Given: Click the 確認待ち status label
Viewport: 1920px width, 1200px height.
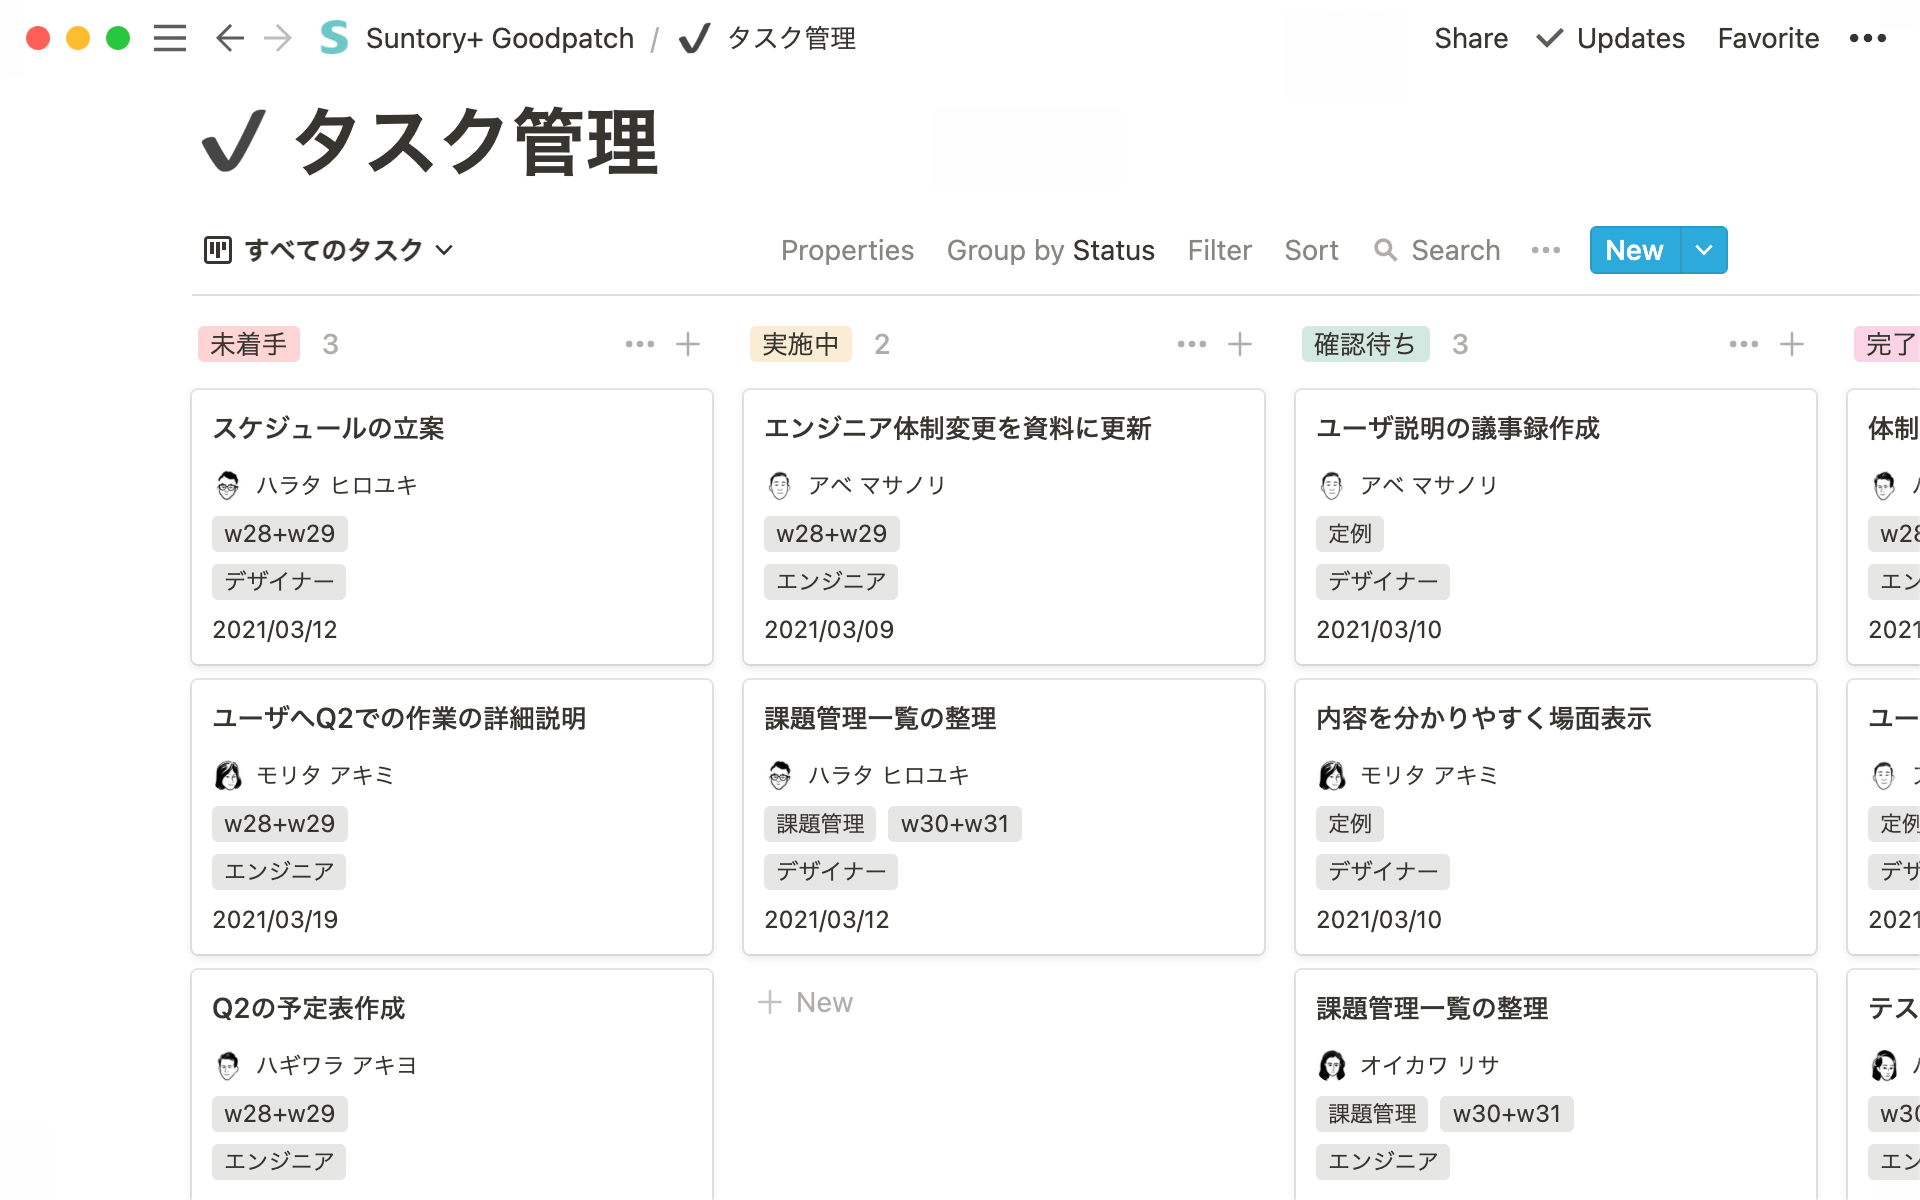Looking at the screenshot, I should click(x=1365, y=344).
